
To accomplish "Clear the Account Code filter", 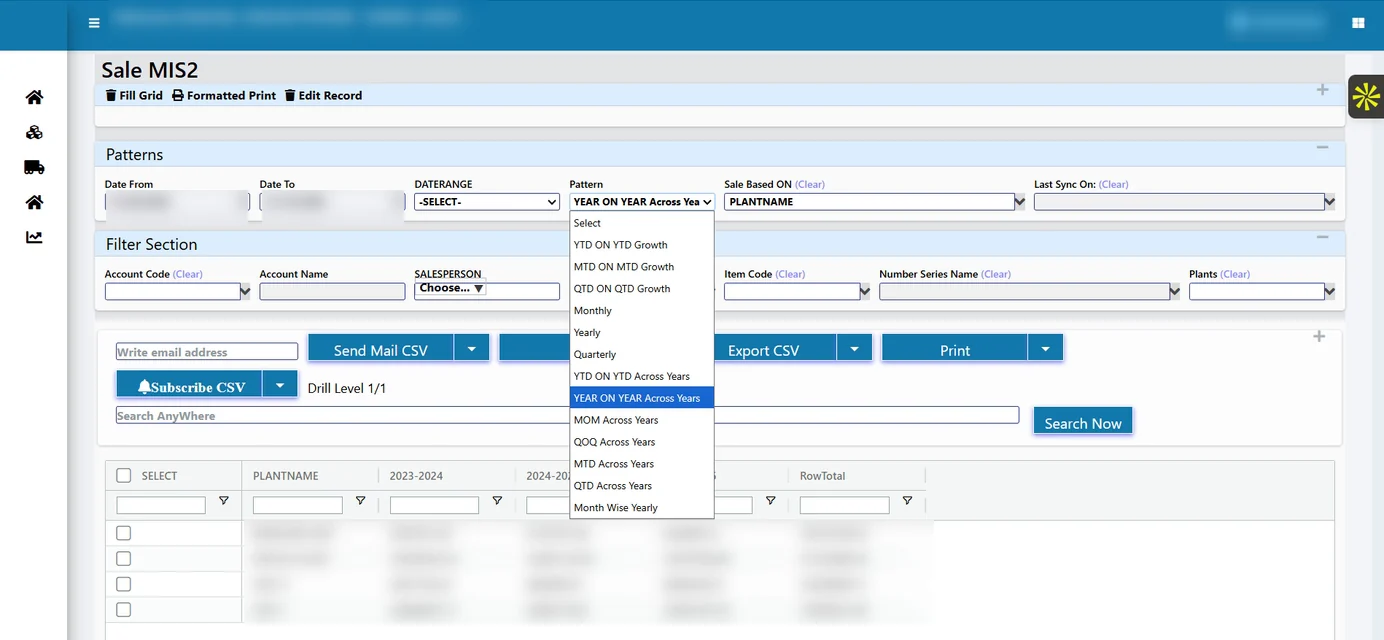I will click(x=188, y=274).
